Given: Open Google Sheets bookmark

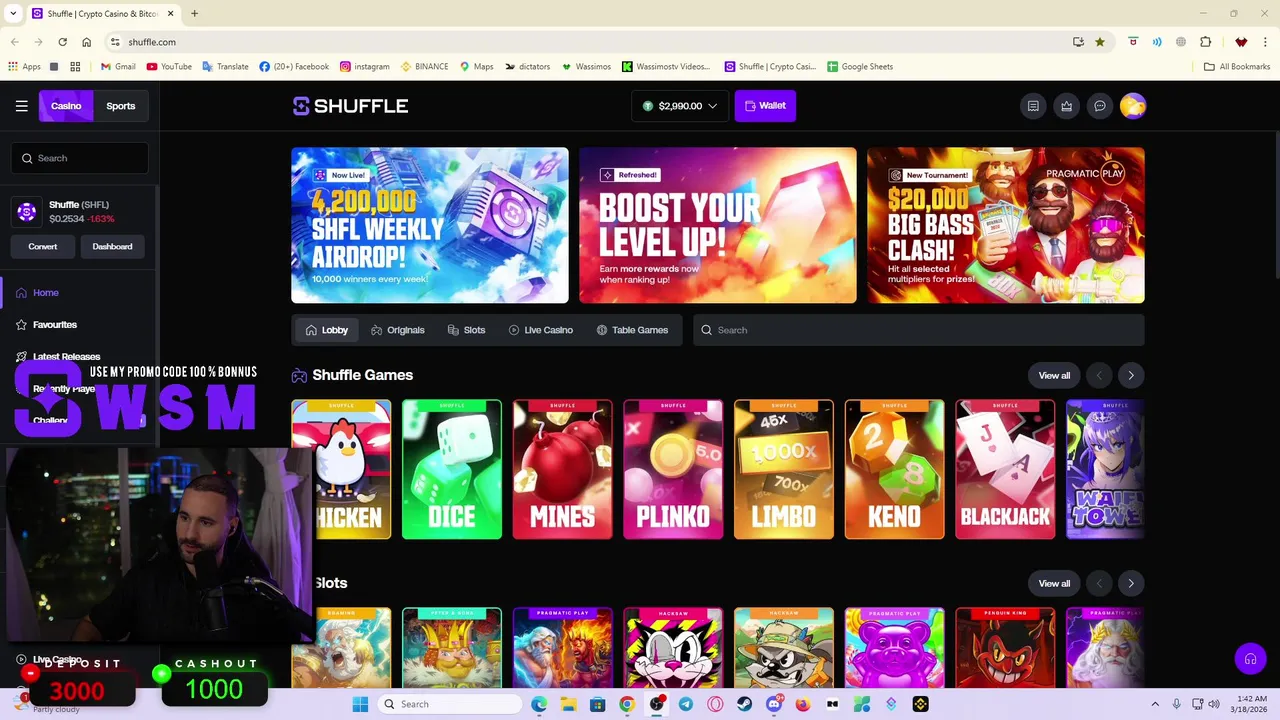Looking at the screenshot, I should point(860,67).
